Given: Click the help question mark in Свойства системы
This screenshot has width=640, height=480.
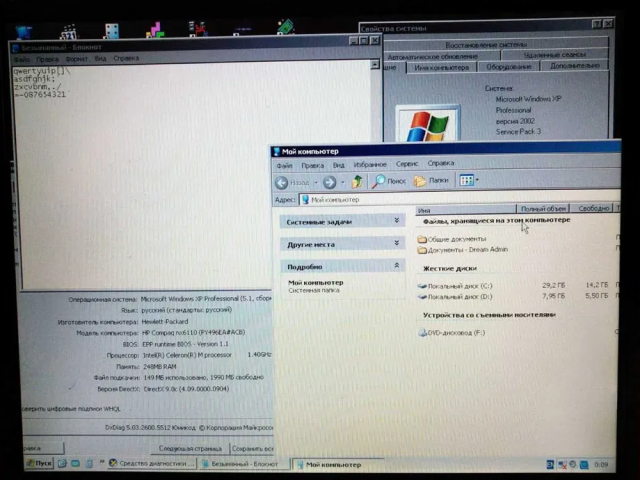Looking at the screenshot, I should coord(596,24).
